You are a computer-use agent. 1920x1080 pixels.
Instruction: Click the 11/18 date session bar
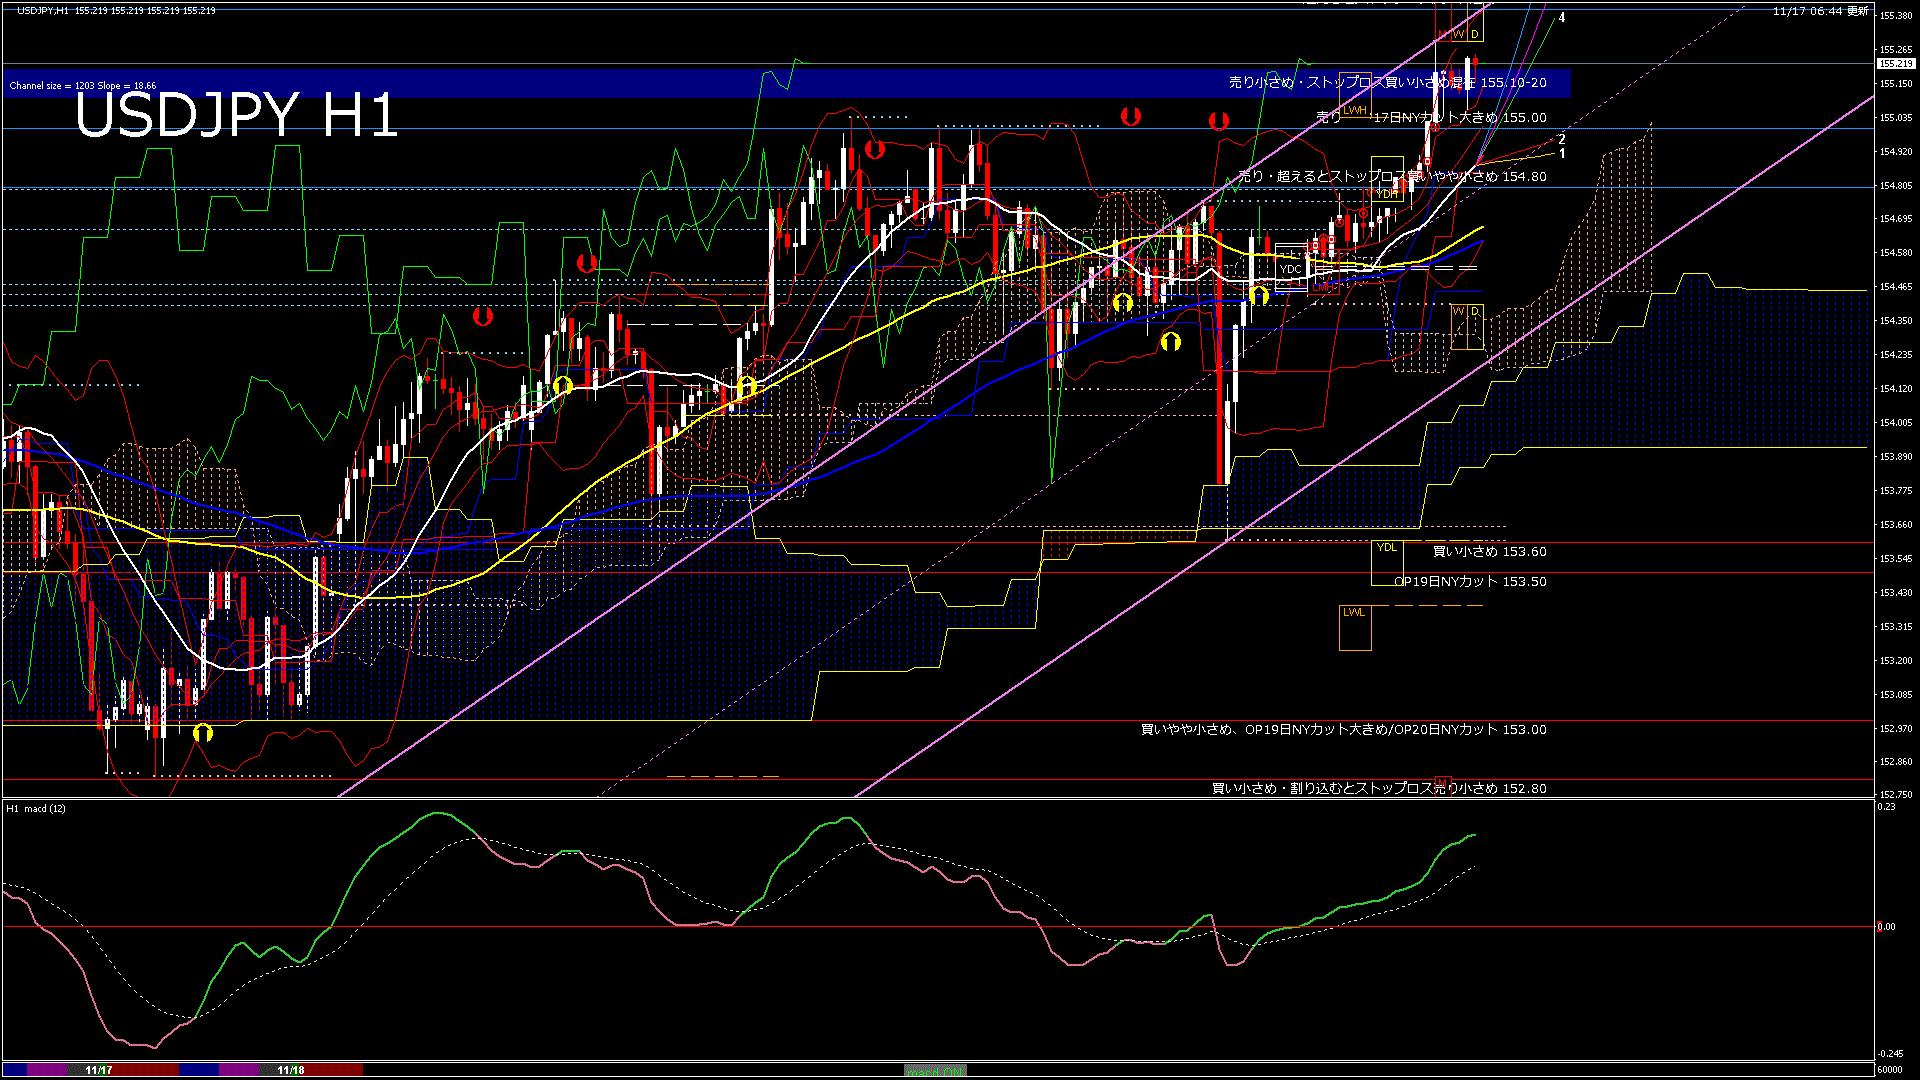click(x=290, y=1070)
